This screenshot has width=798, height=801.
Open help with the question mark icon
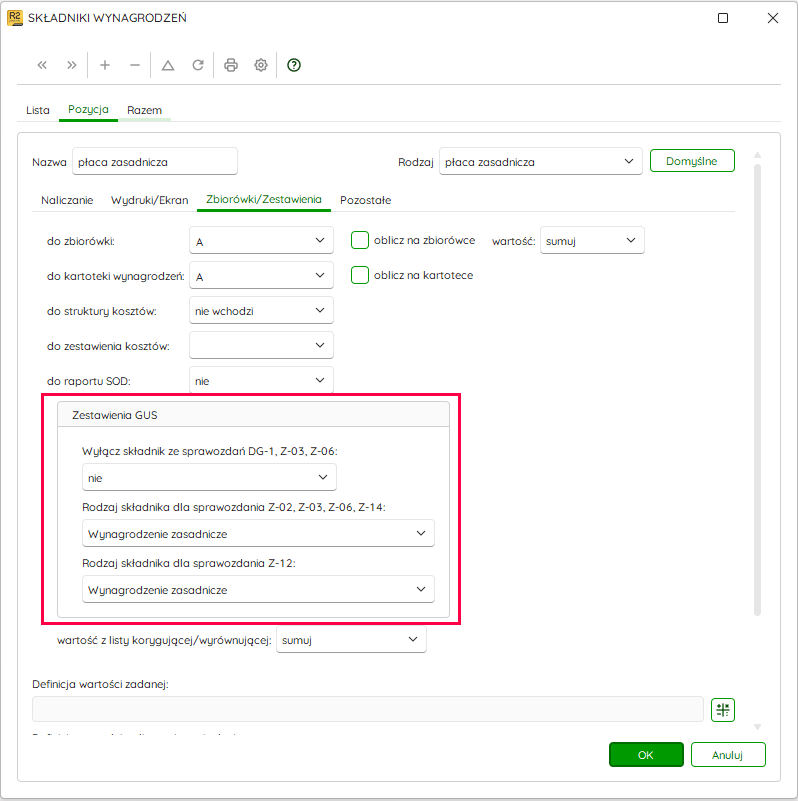294,65
